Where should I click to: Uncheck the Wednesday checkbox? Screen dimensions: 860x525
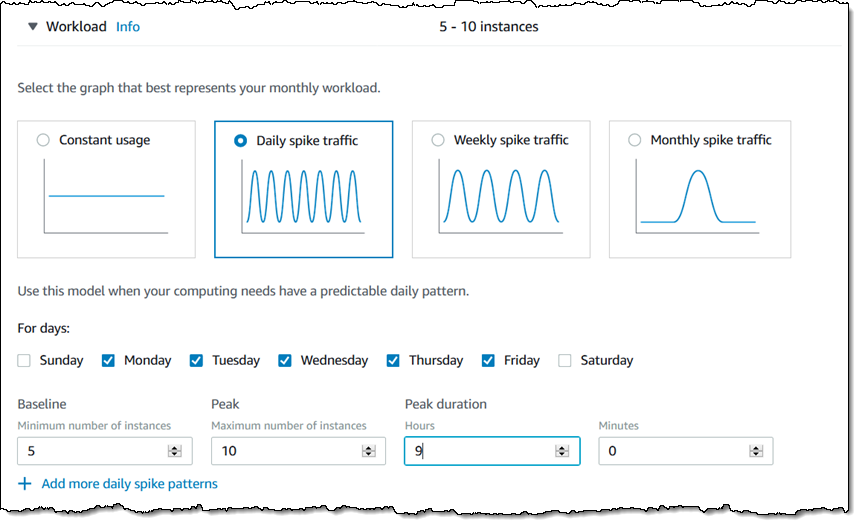pos(285,360)
